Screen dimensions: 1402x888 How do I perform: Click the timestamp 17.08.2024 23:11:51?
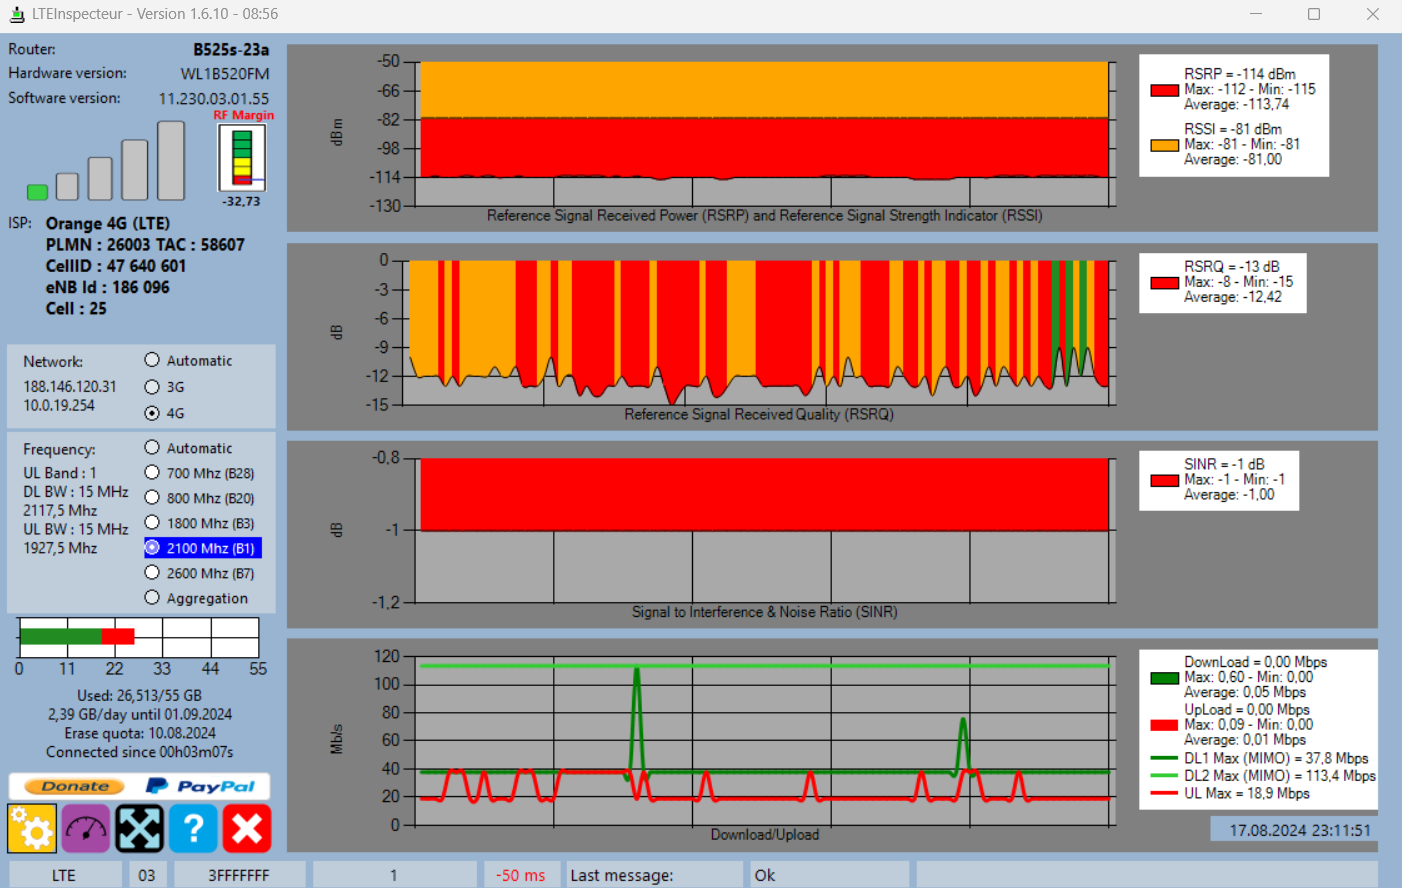point(1300,830)
